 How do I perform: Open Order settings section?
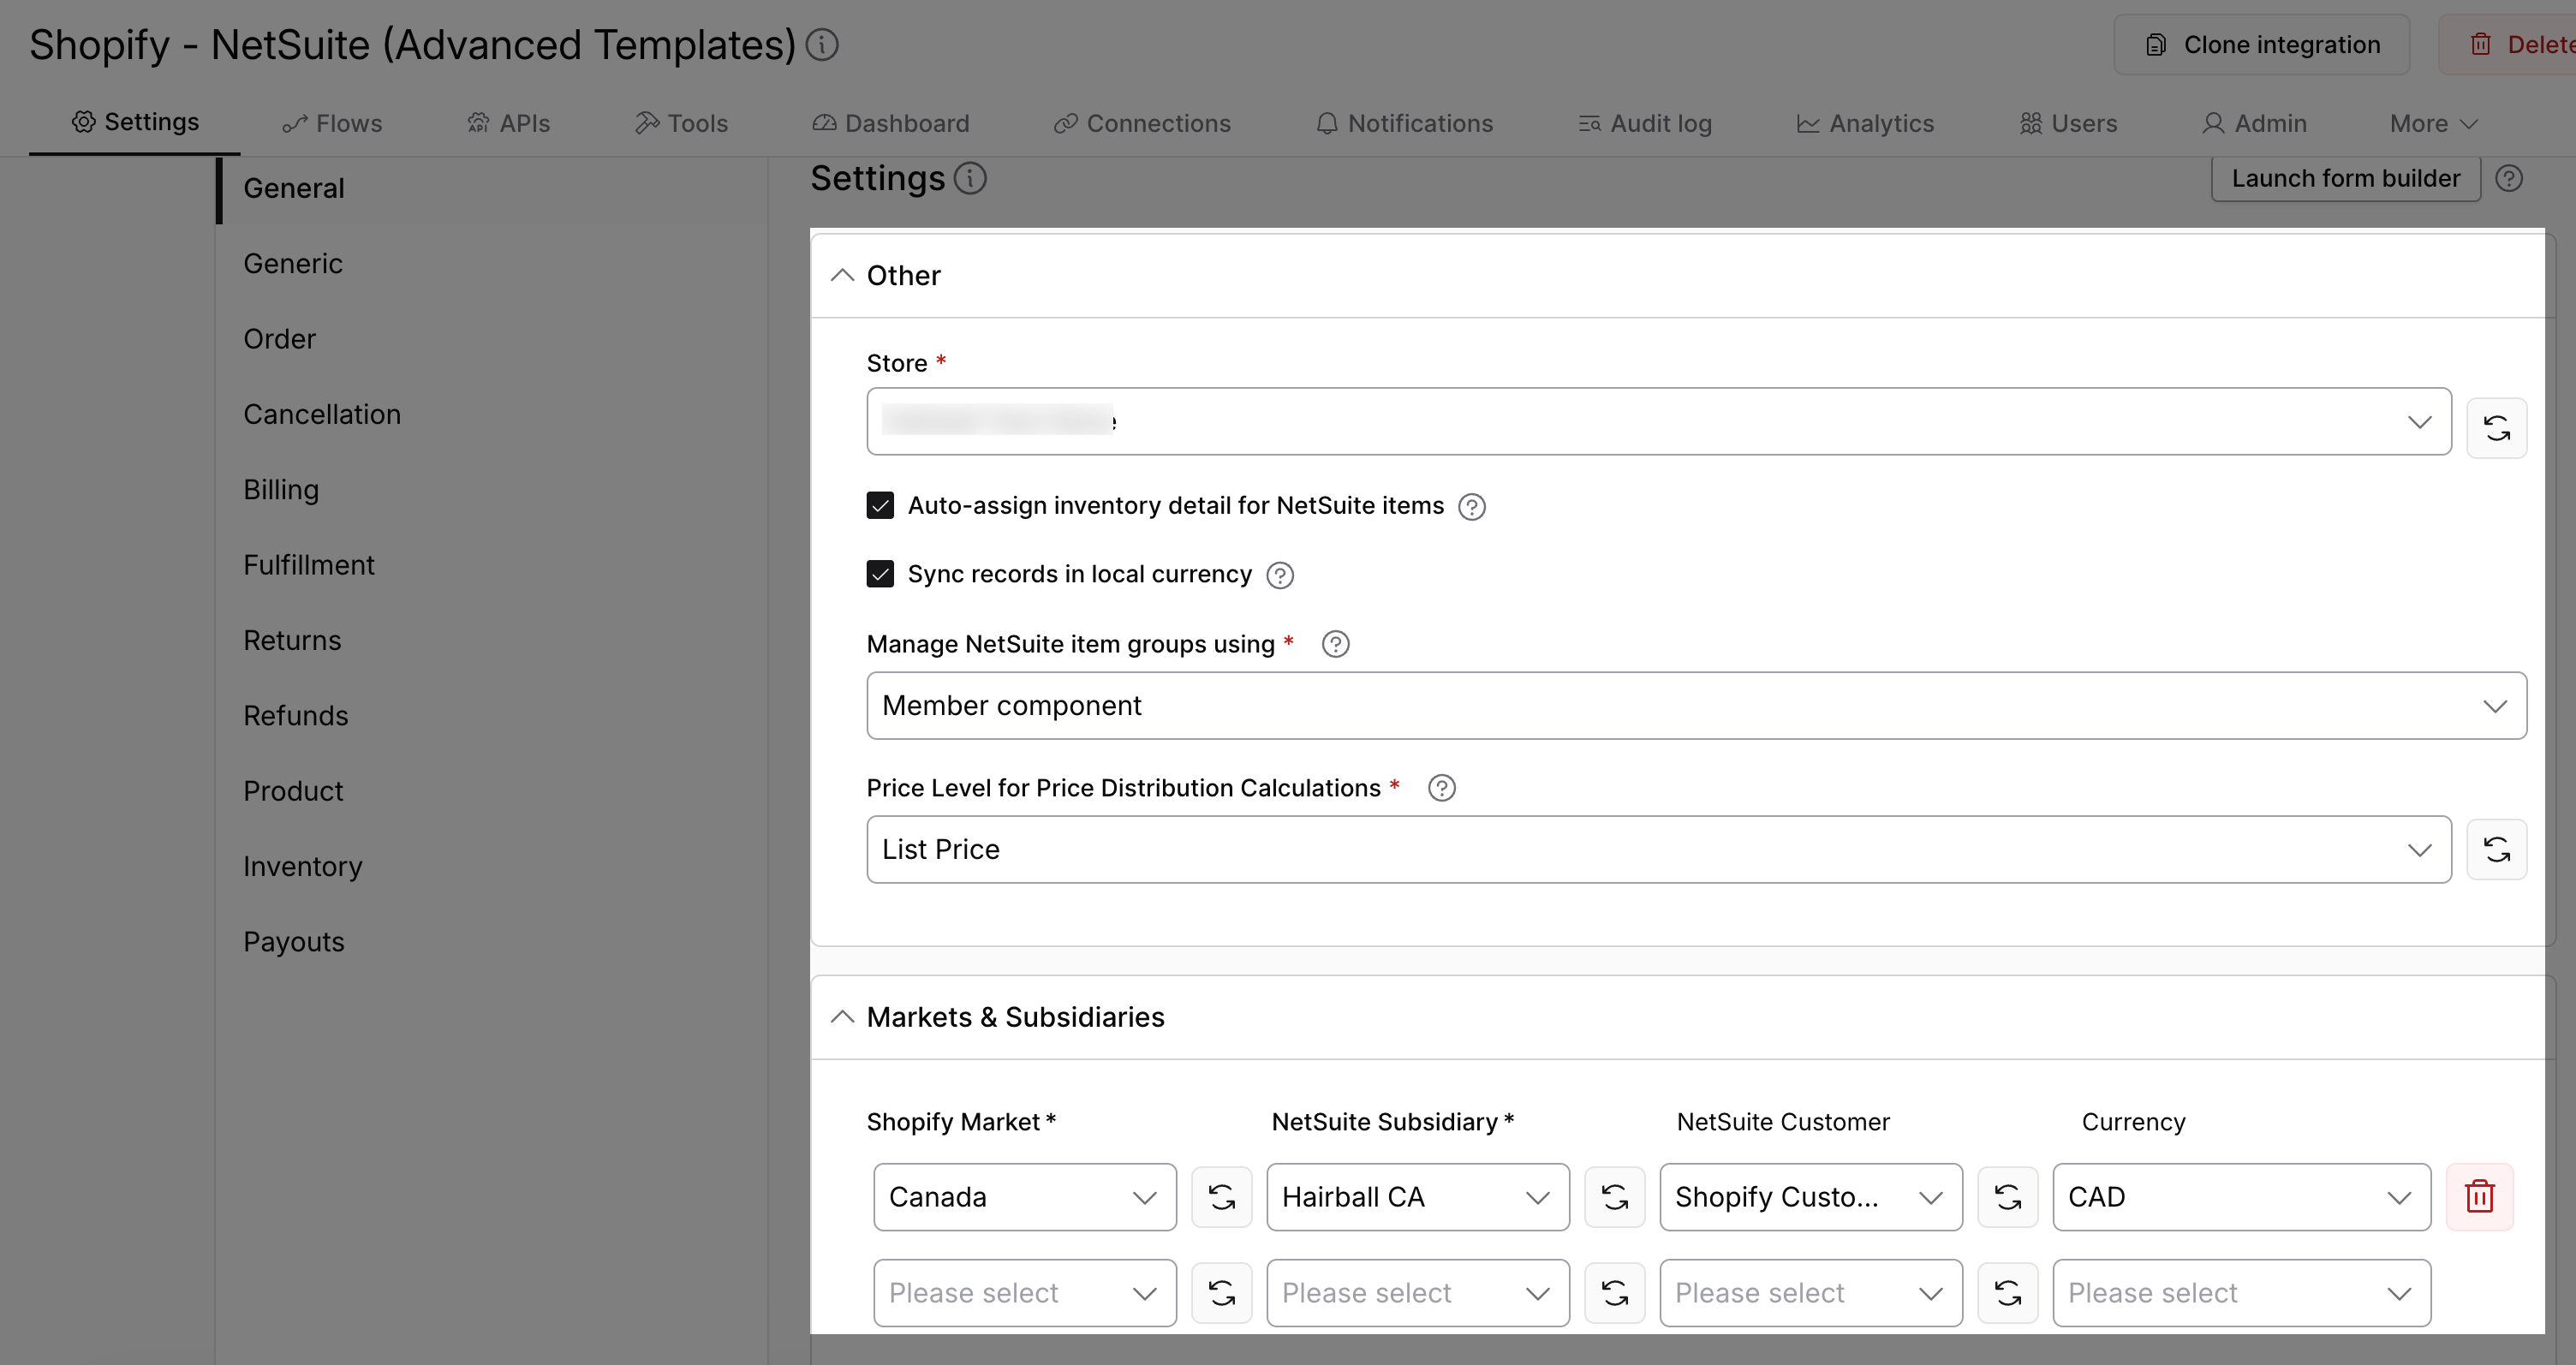(x=280, y=340)
